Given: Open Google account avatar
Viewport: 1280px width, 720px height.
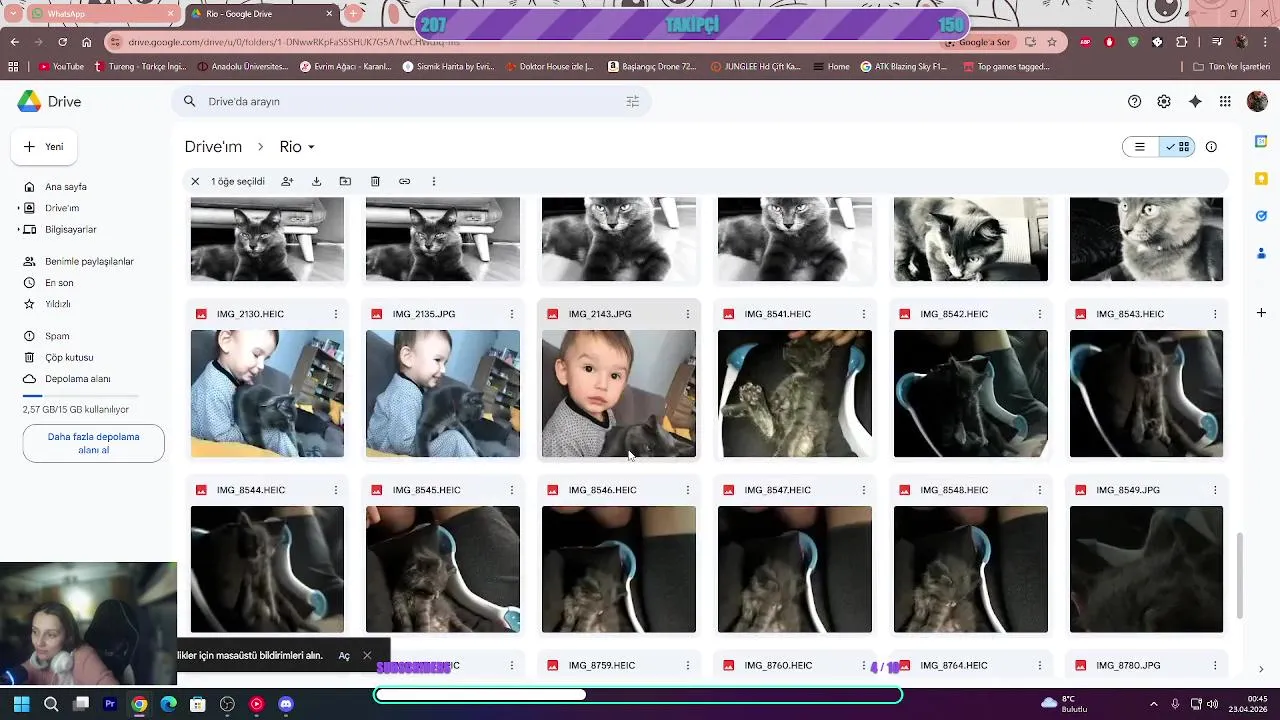Looking at the screenshot, I should [x=1257, y=101].
